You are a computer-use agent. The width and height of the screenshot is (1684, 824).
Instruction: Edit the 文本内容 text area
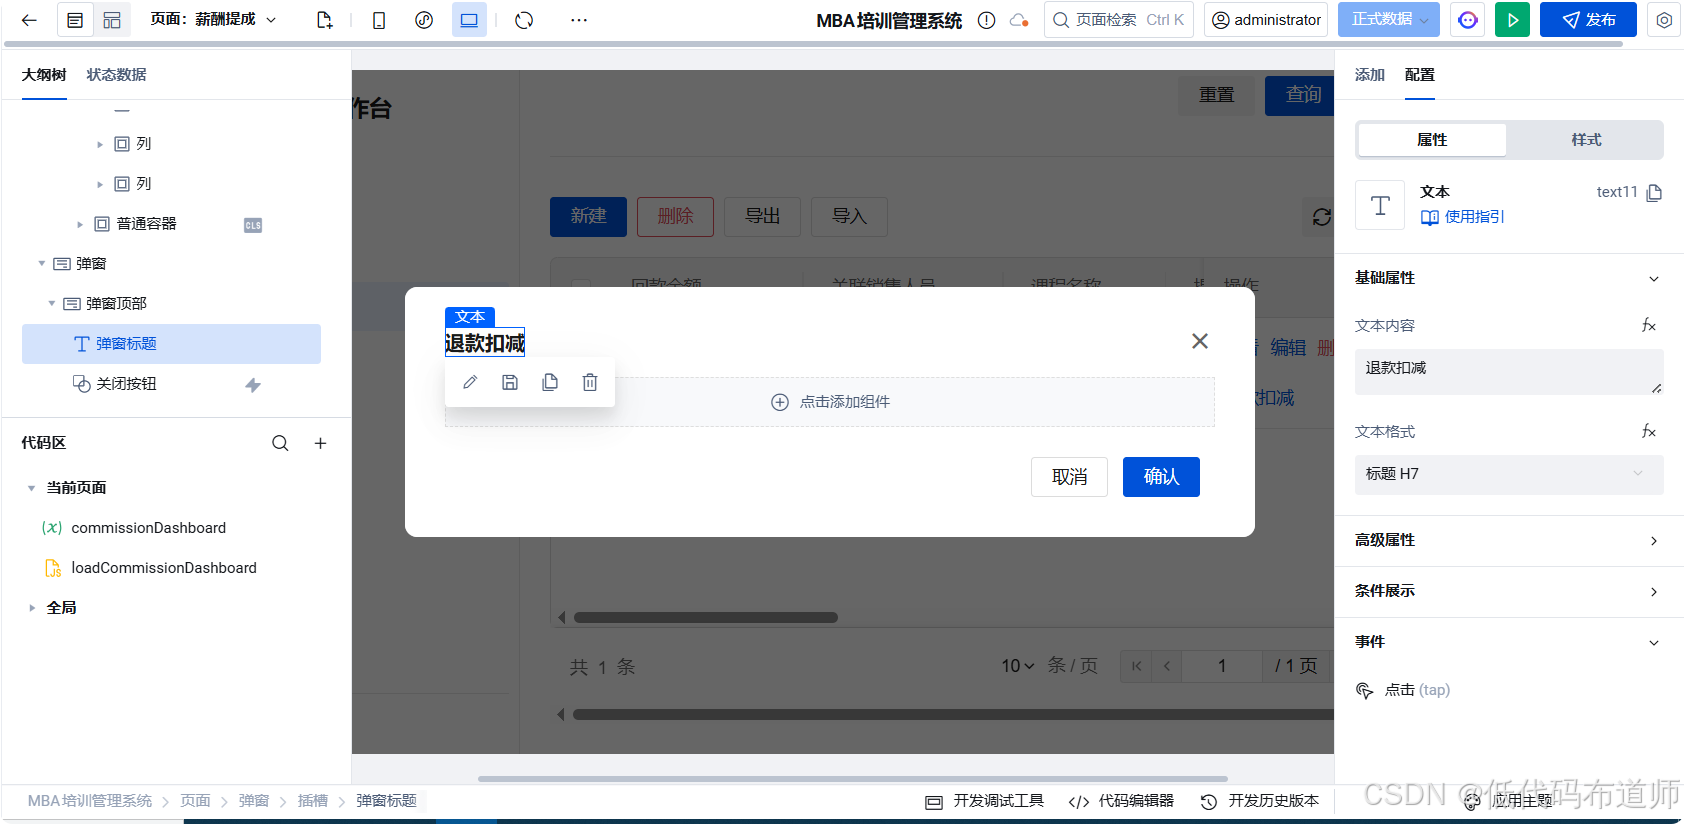(x=1509, y=372)
